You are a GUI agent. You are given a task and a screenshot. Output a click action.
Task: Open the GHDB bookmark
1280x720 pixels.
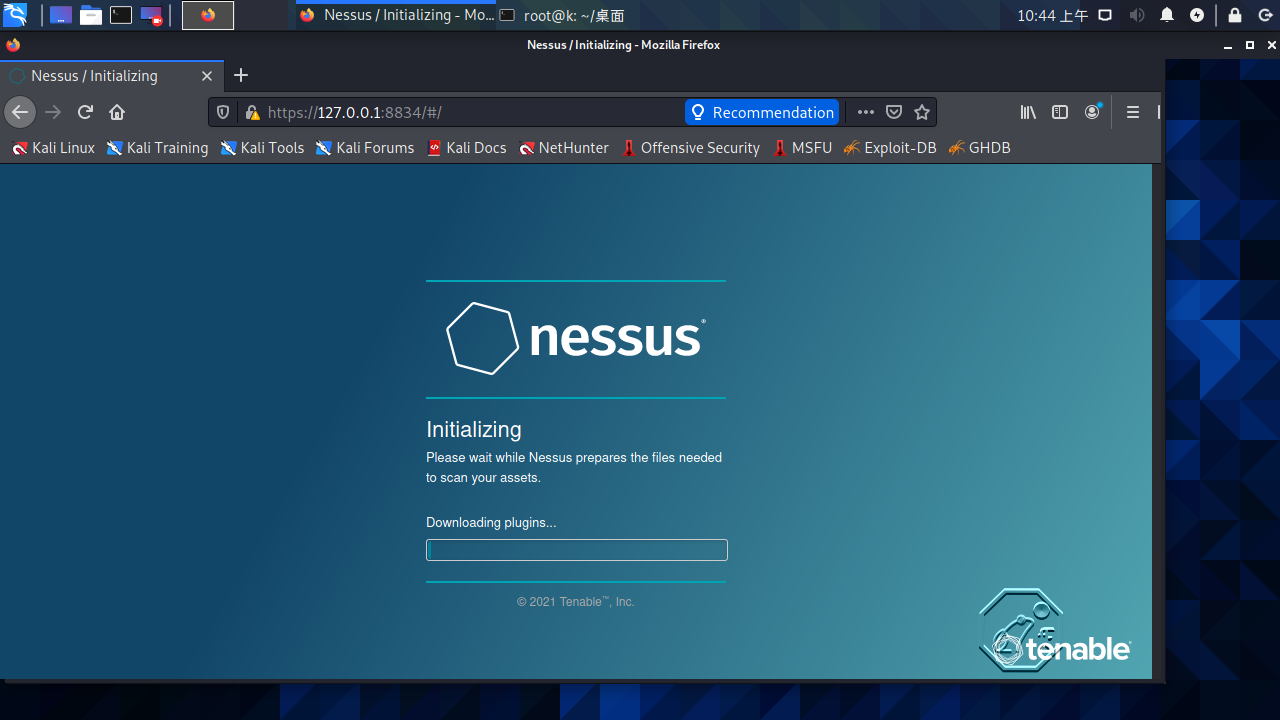tap(979, 148)
